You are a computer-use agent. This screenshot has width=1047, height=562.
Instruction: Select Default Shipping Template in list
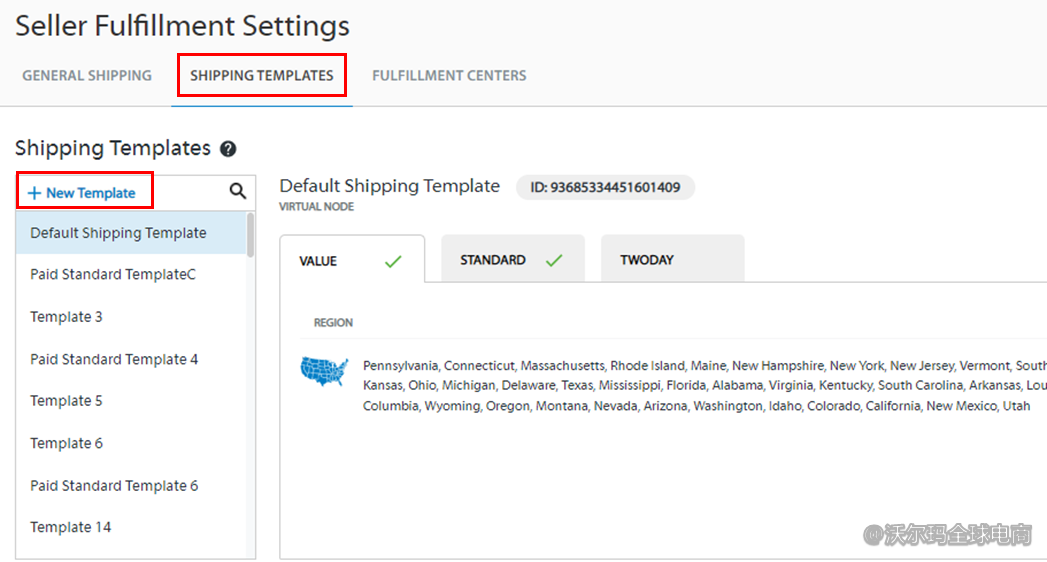[132, 233]
